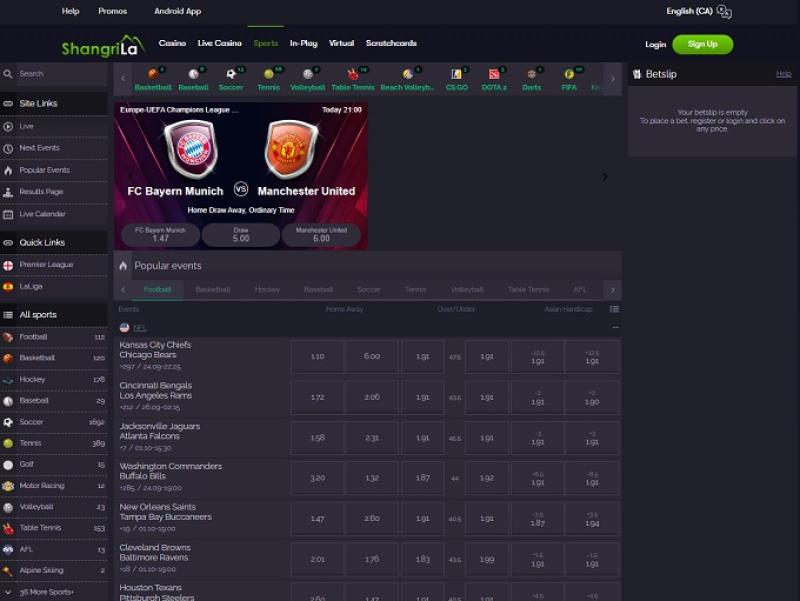Click the sidebar Search field
Image resolution: width=800 pixels, height=601 pixels.
point(60,74)
